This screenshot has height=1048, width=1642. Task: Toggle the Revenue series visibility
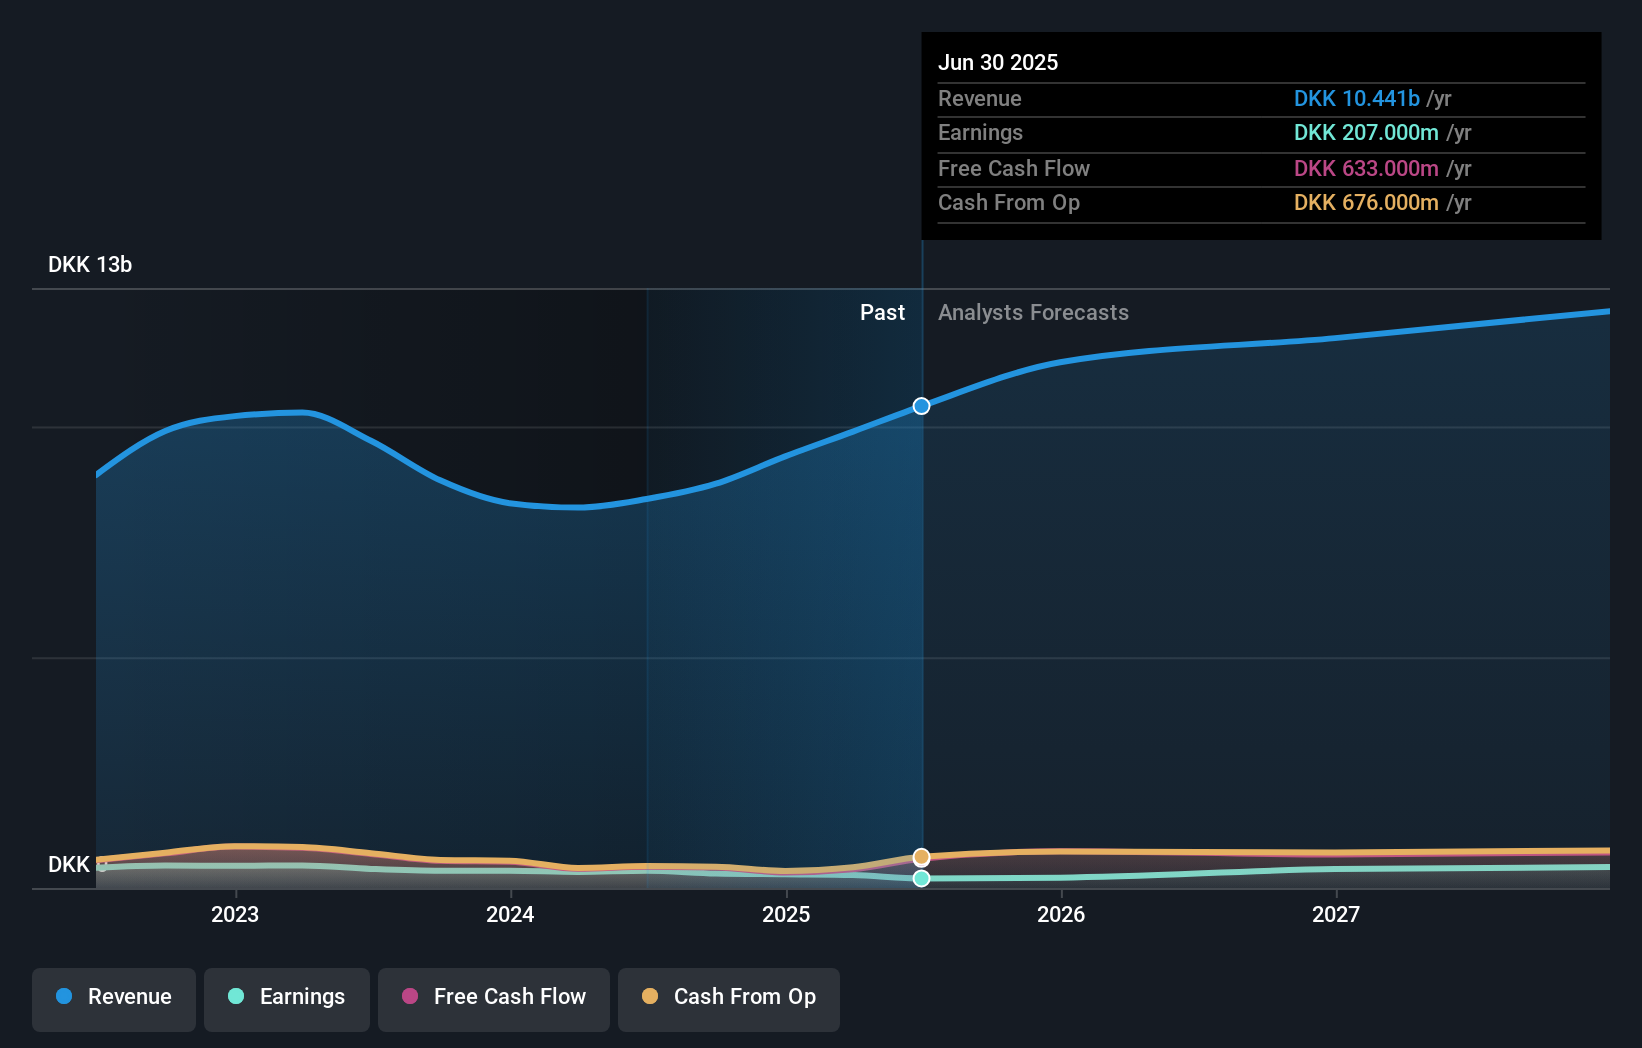tap(113, 997)
